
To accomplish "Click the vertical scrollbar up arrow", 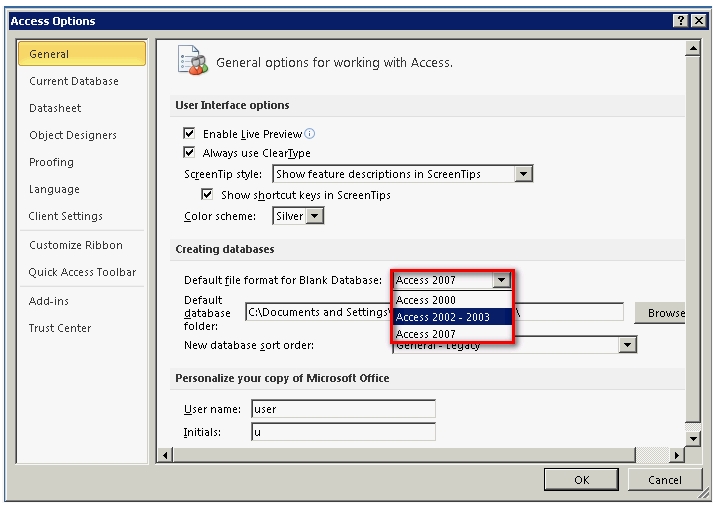I will click(x=693, y=48).
